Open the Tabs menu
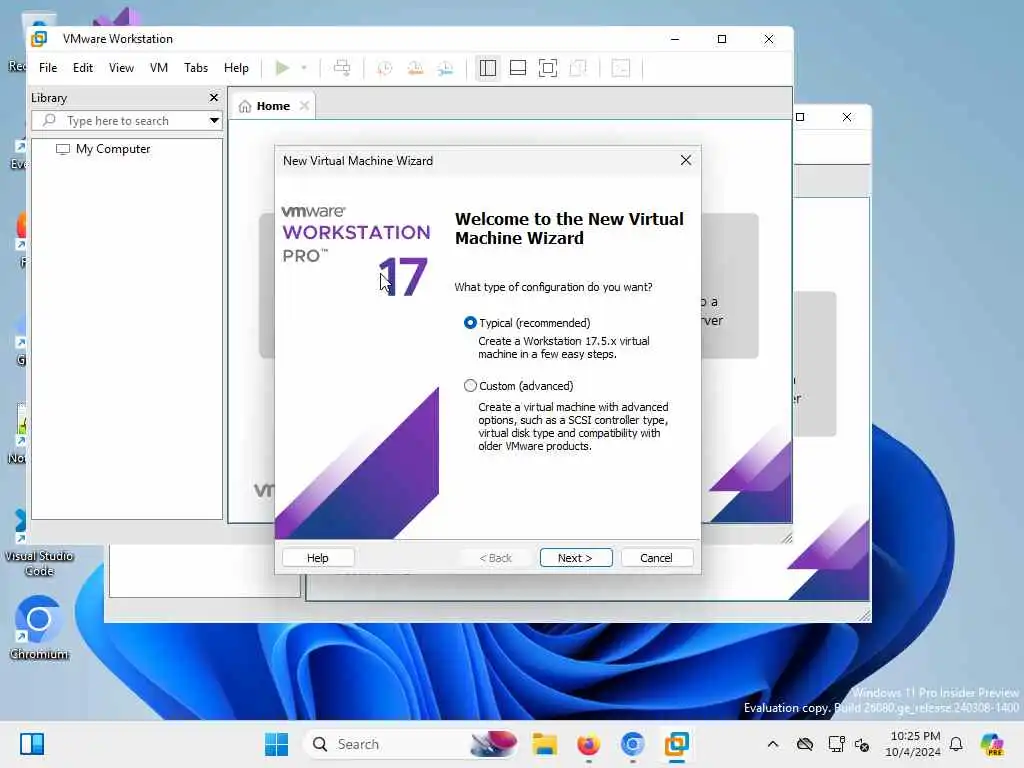 tap(196, 68)
